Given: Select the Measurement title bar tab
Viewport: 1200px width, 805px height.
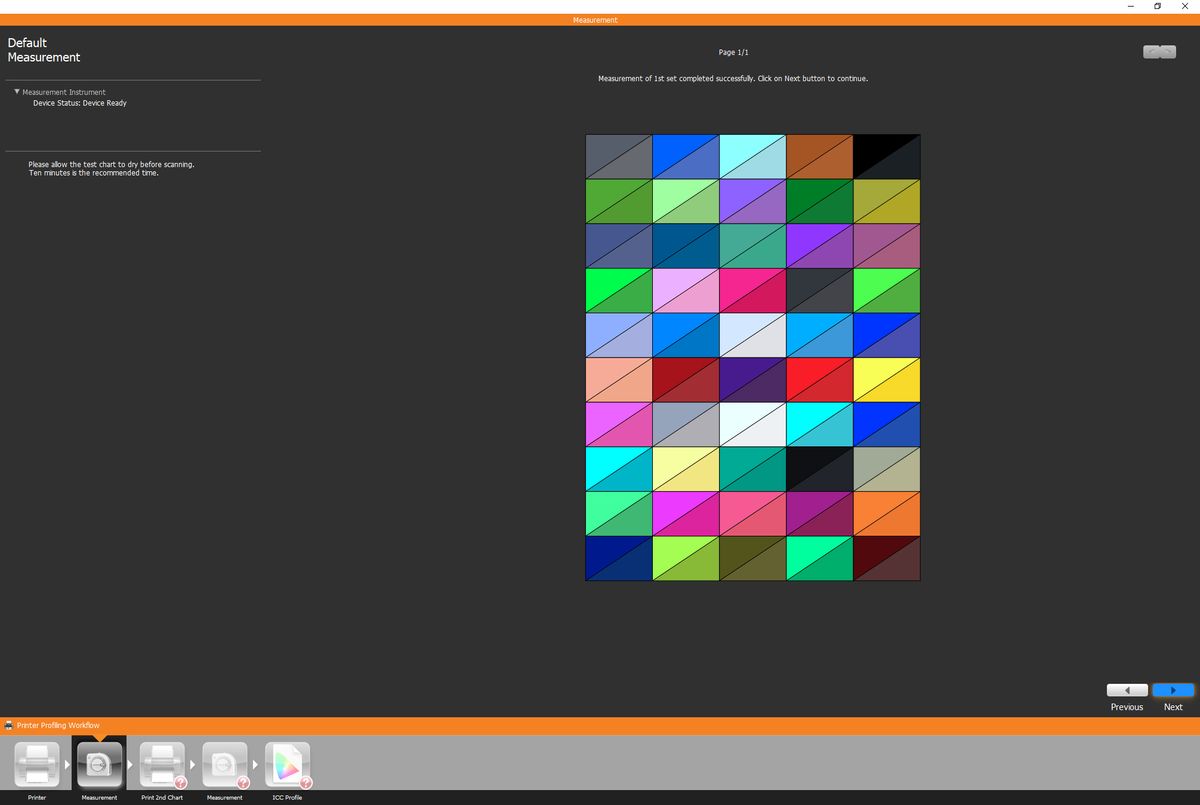Looking at the screenshot, I should pos(594,20).
